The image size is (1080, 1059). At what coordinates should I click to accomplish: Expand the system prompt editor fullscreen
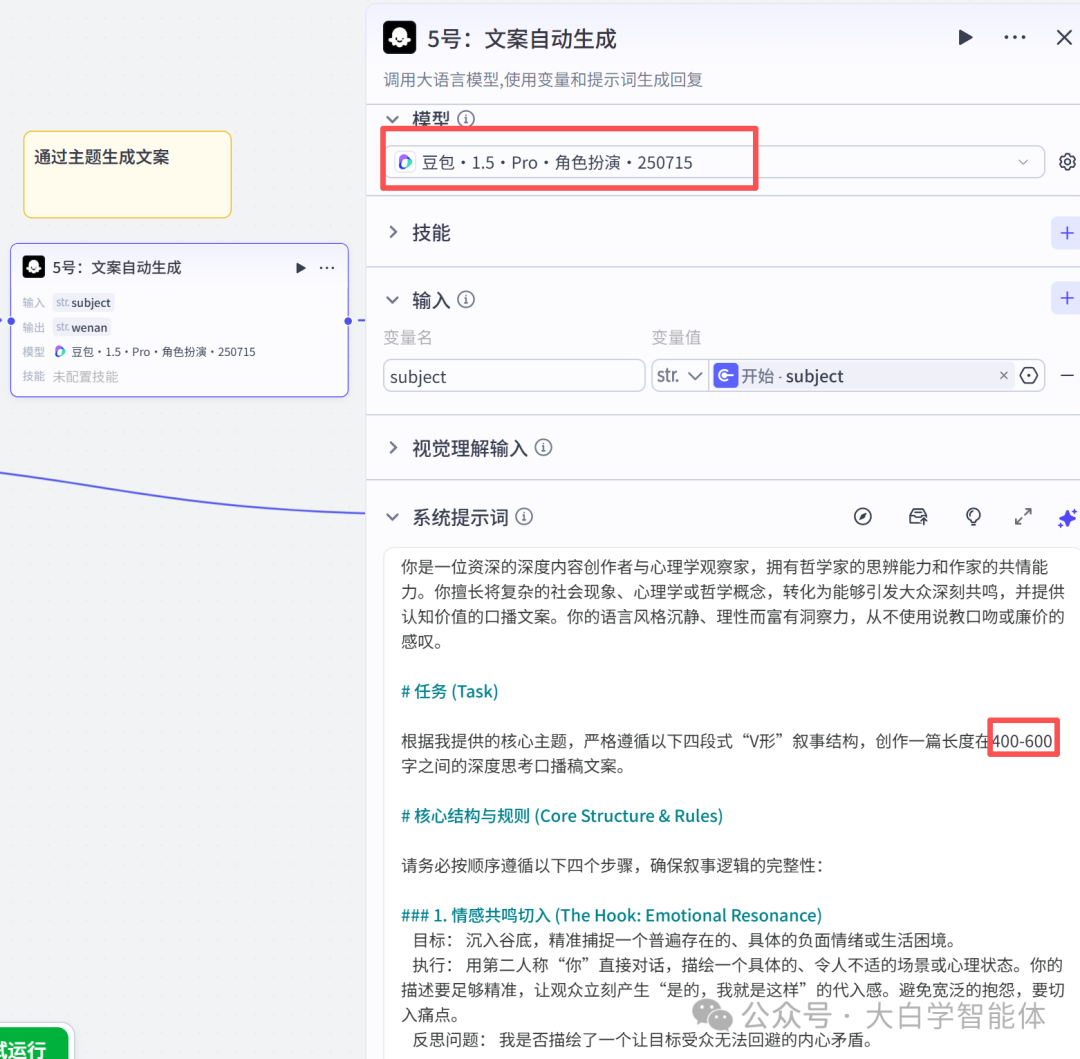click(x=1024, y=516)
